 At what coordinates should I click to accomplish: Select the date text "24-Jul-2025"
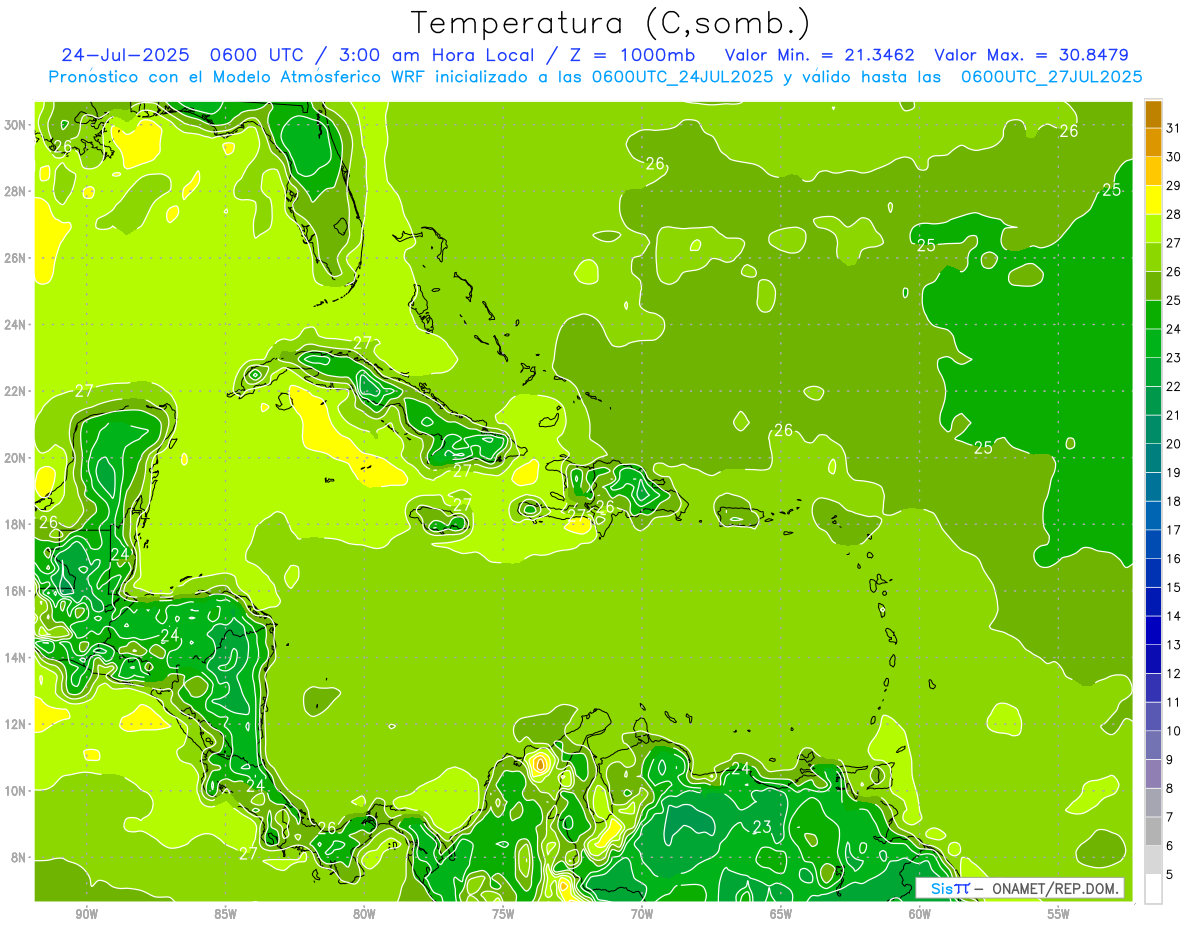click(x=125, y=55)
